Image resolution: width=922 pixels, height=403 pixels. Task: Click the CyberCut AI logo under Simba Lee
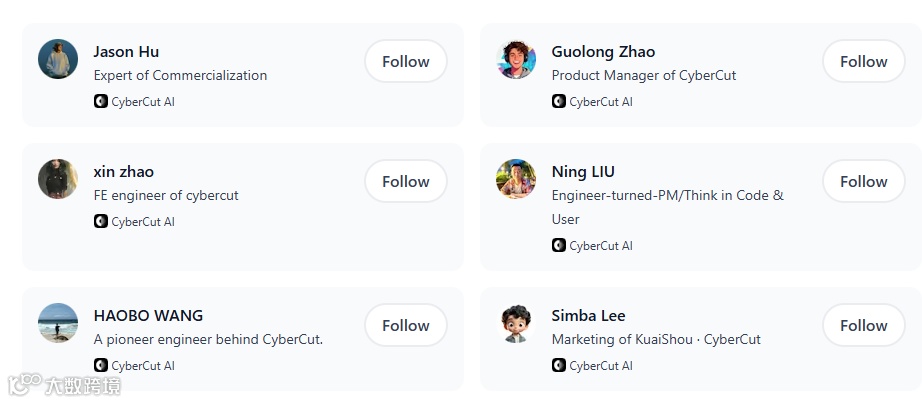(x=558, y=365)
